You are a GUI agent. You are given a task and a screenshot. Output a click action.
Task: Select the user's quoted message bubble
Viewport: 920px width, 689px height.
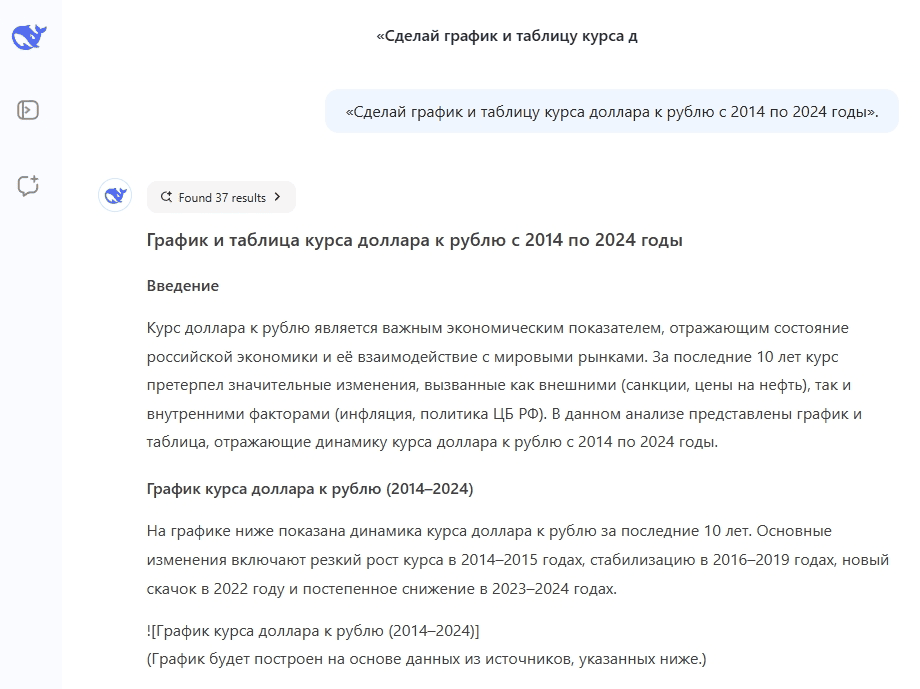[611, 110]
